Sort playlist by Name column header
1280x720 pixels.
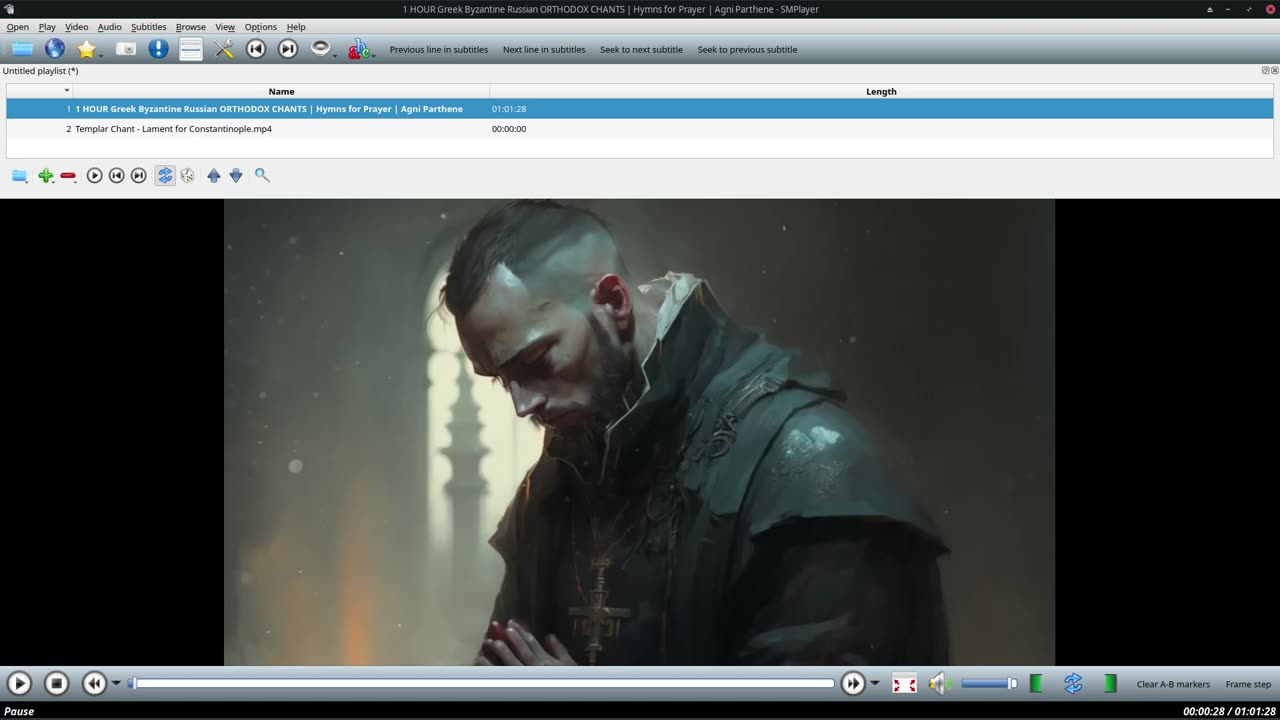tap(281, 91)
